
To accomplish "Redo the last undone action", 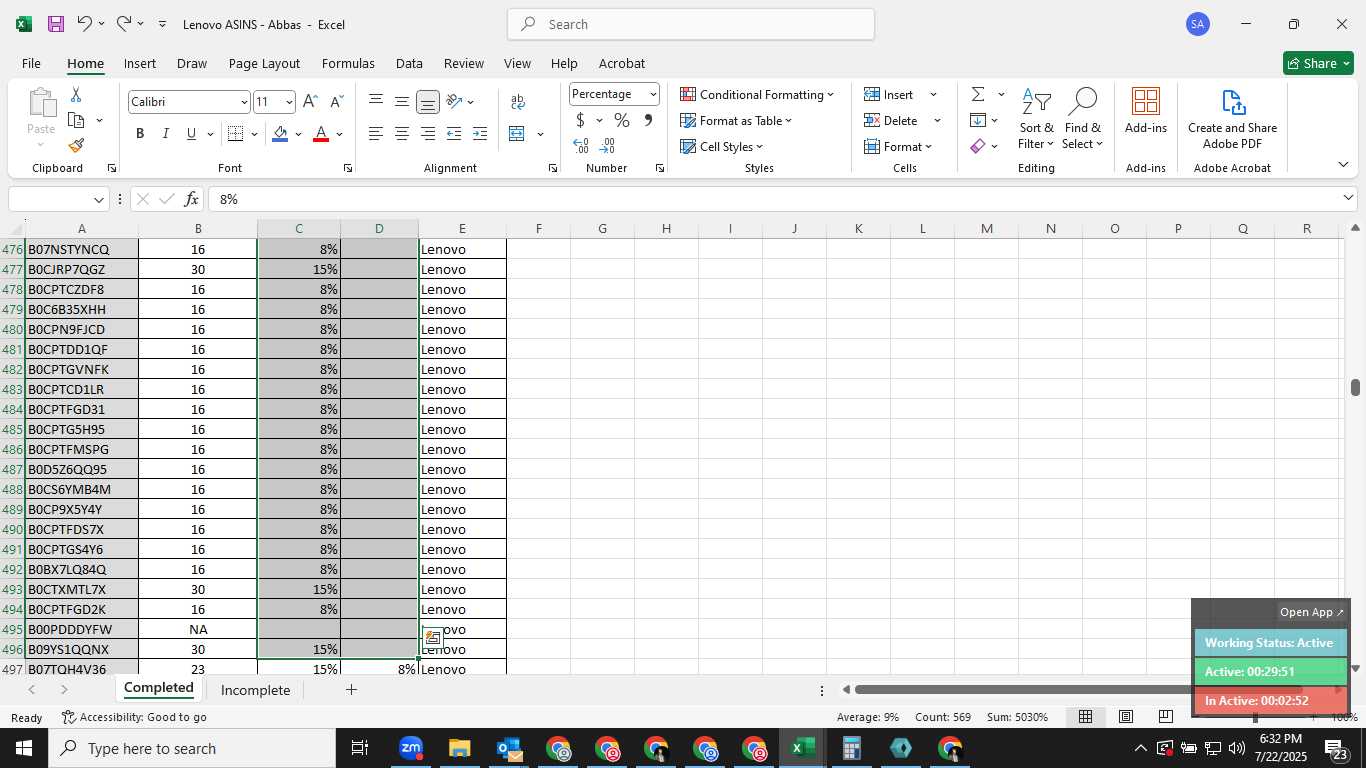I will point(123,24).
